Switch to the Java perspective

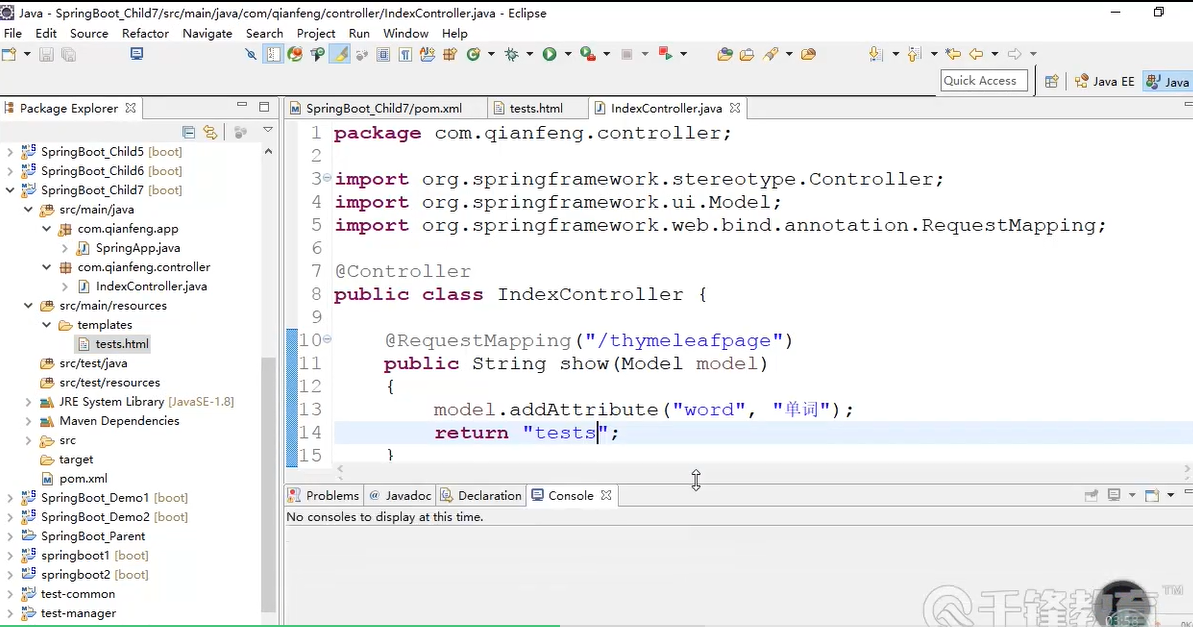(1168, 81)
